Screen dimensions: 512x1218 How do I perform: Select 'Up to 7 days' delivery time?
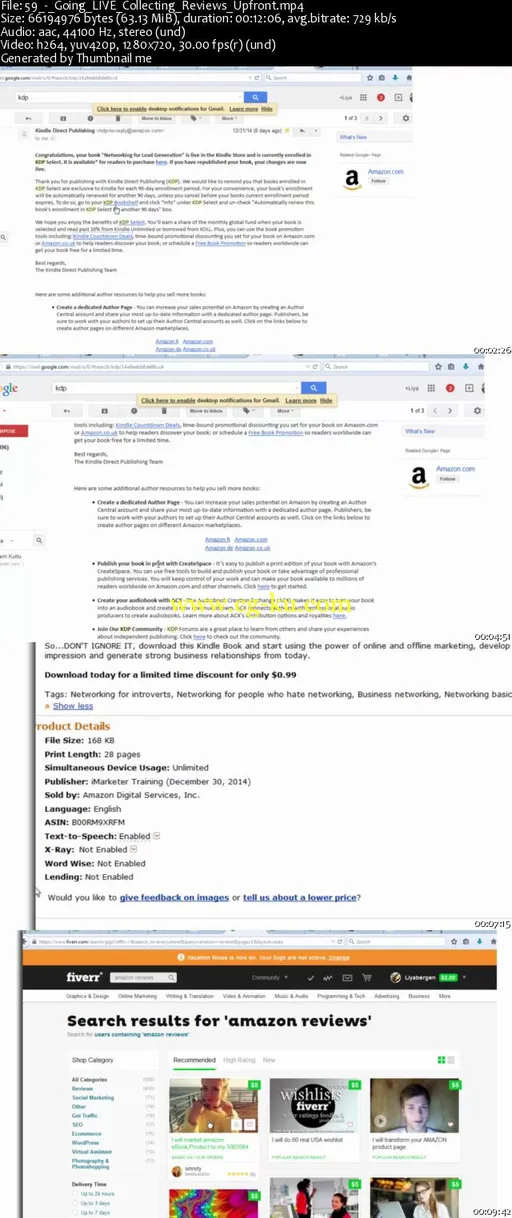[x=92, y=1213]
